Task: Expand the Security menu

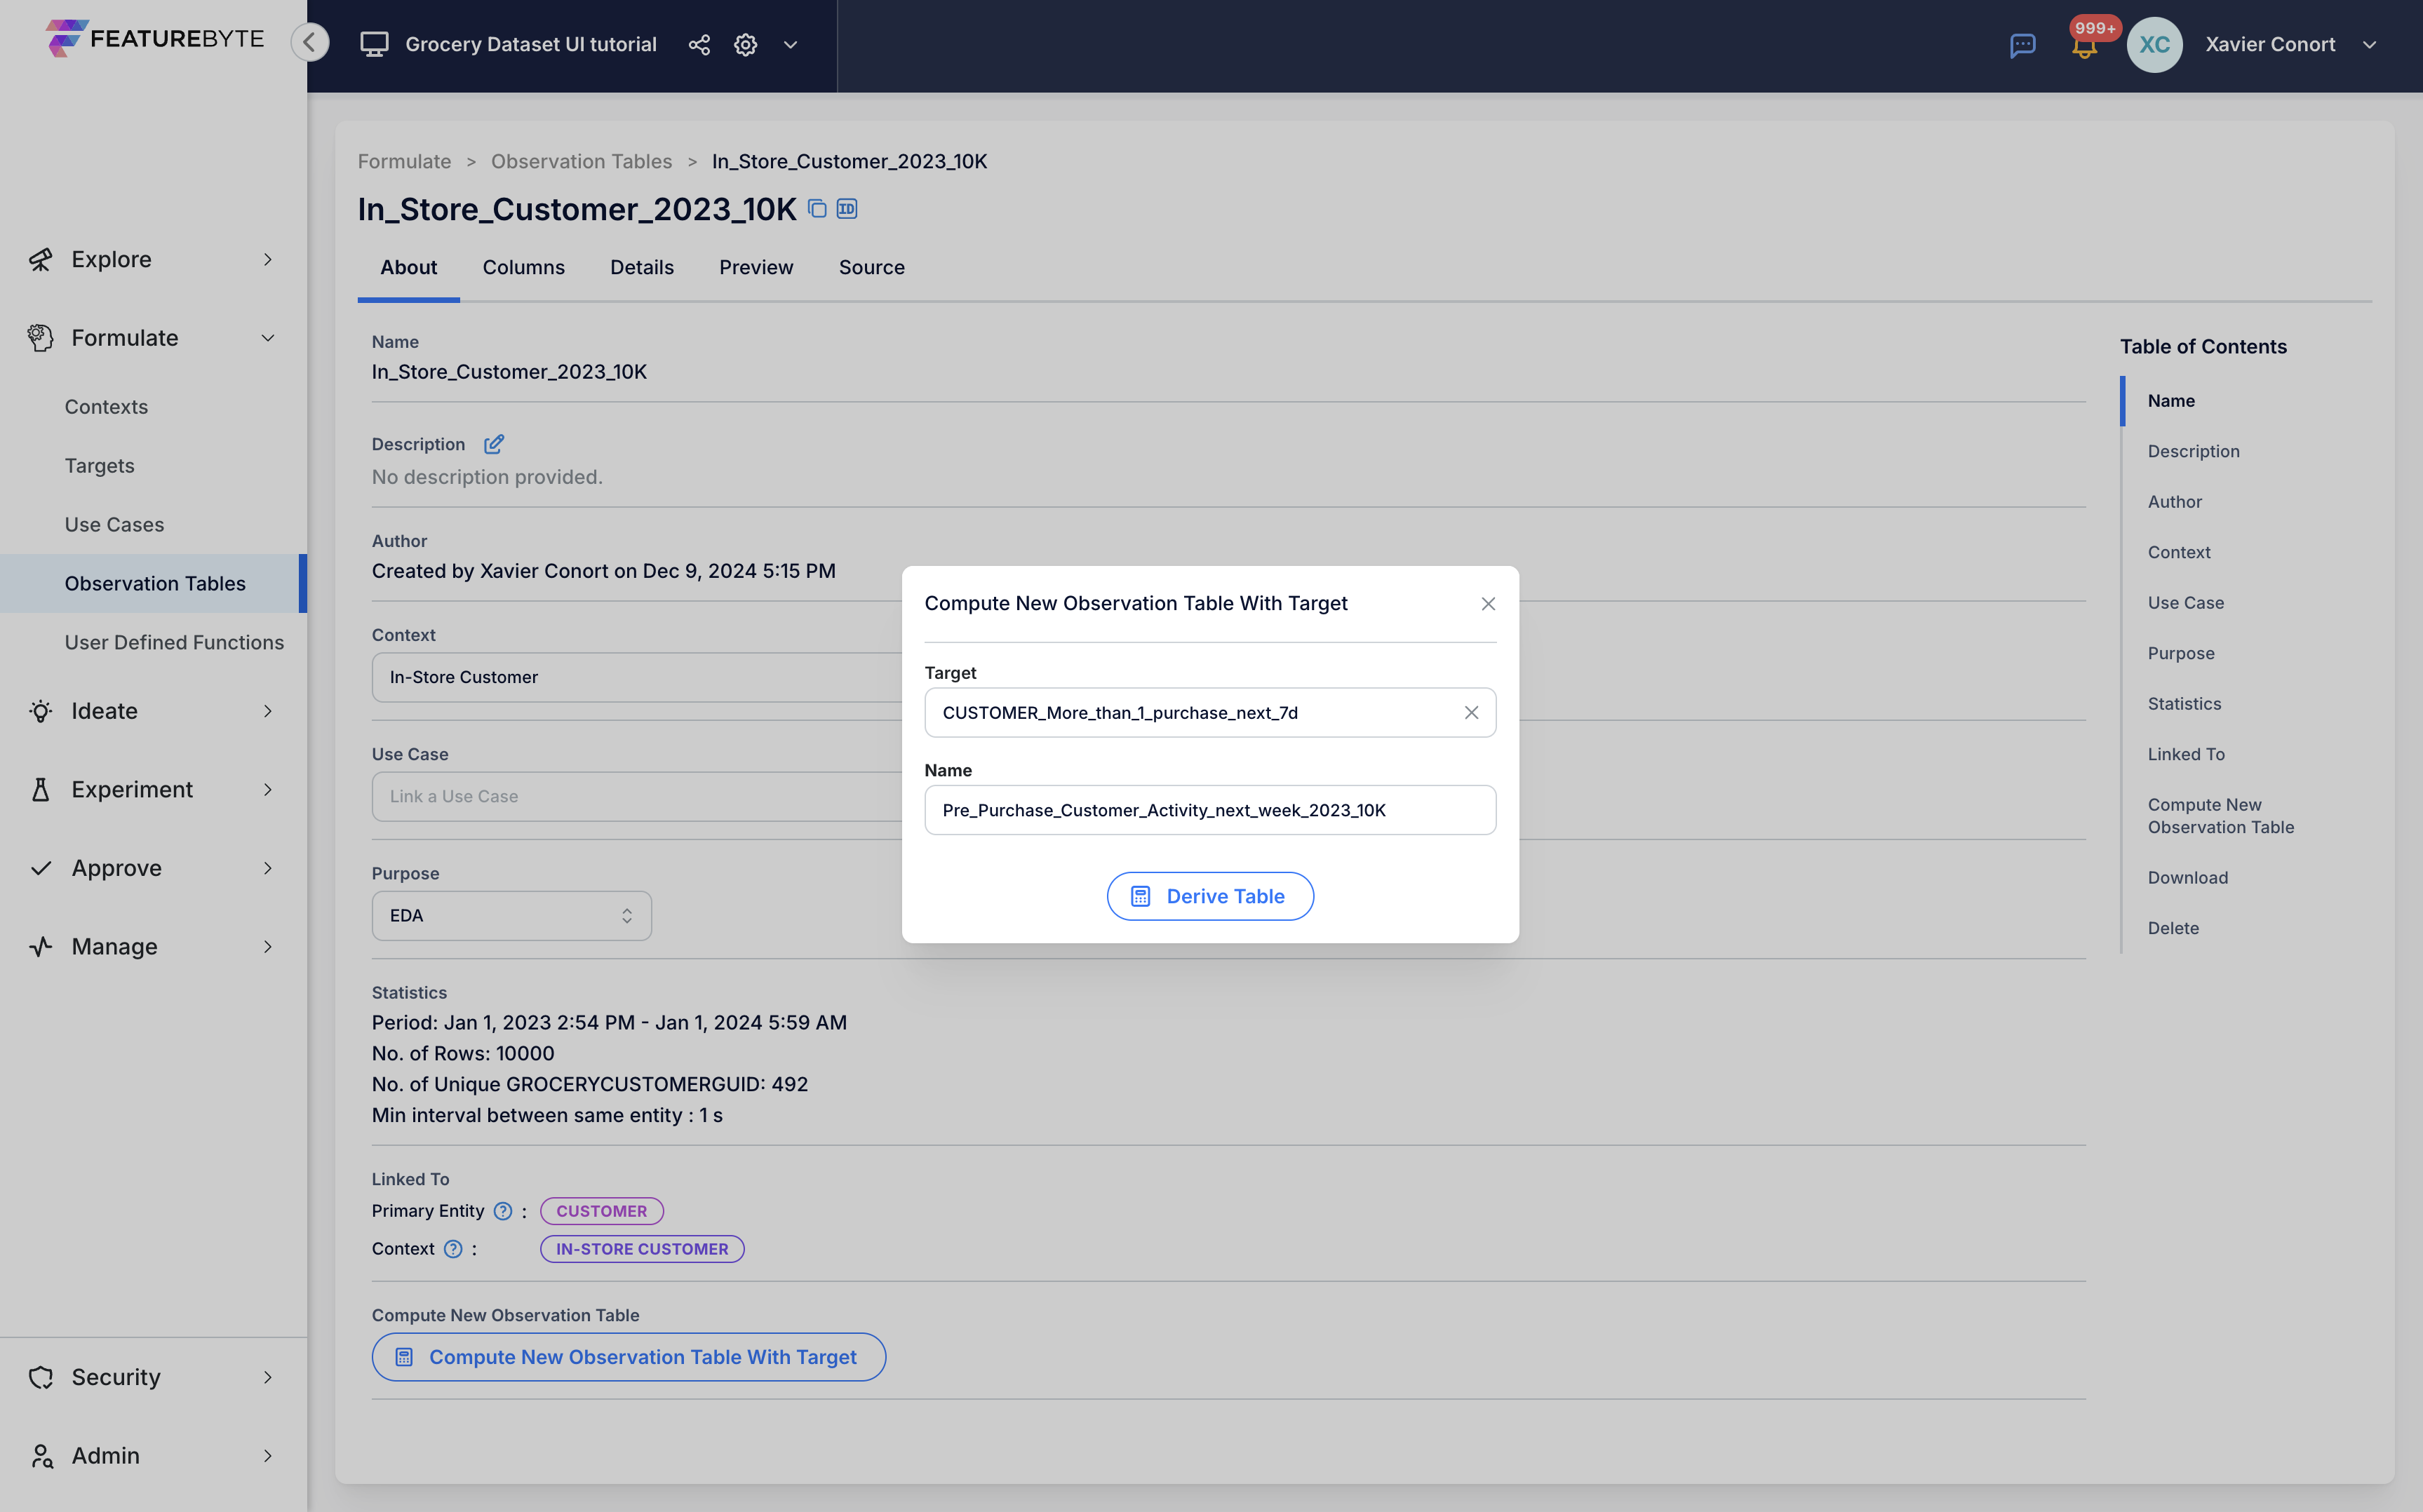Action: pyautogui.click(x=153, y=1377)
